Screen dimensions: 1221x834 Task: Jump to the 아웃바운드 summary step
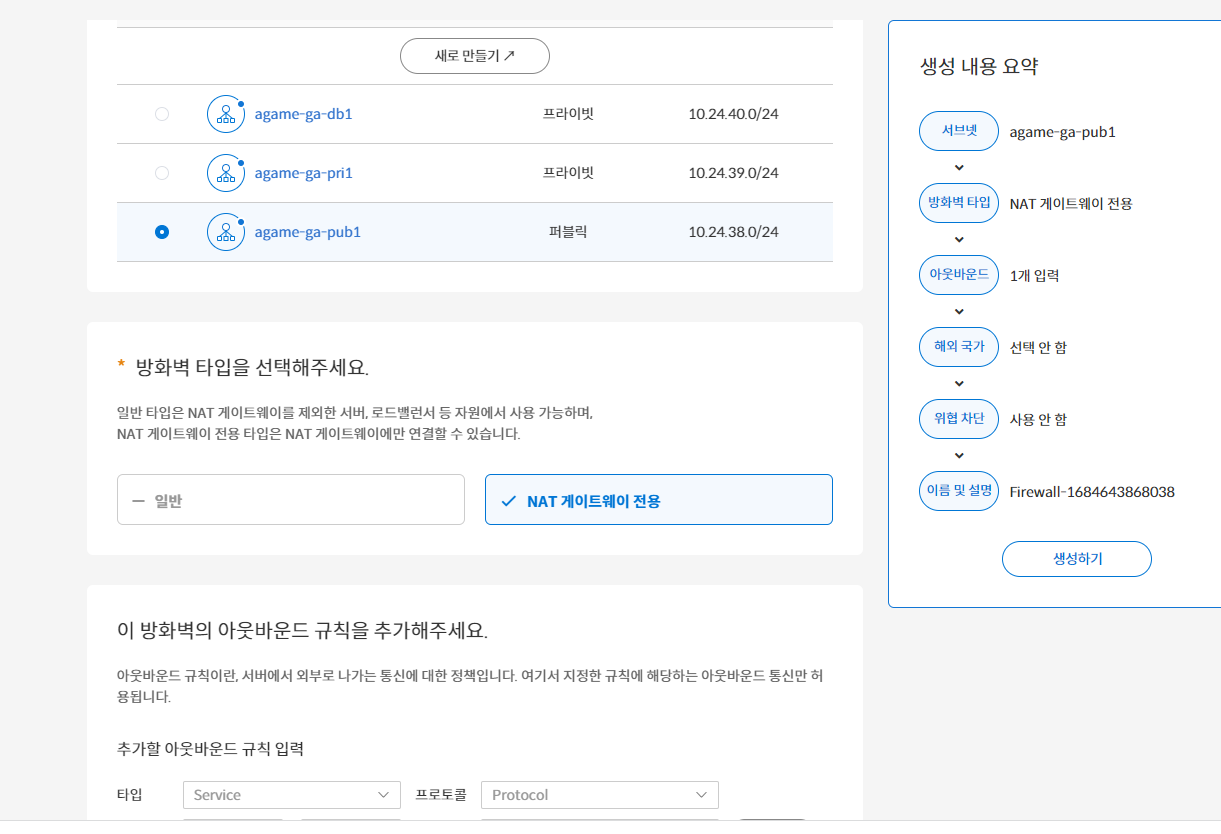pyautogui.click(x=959, y=275)
